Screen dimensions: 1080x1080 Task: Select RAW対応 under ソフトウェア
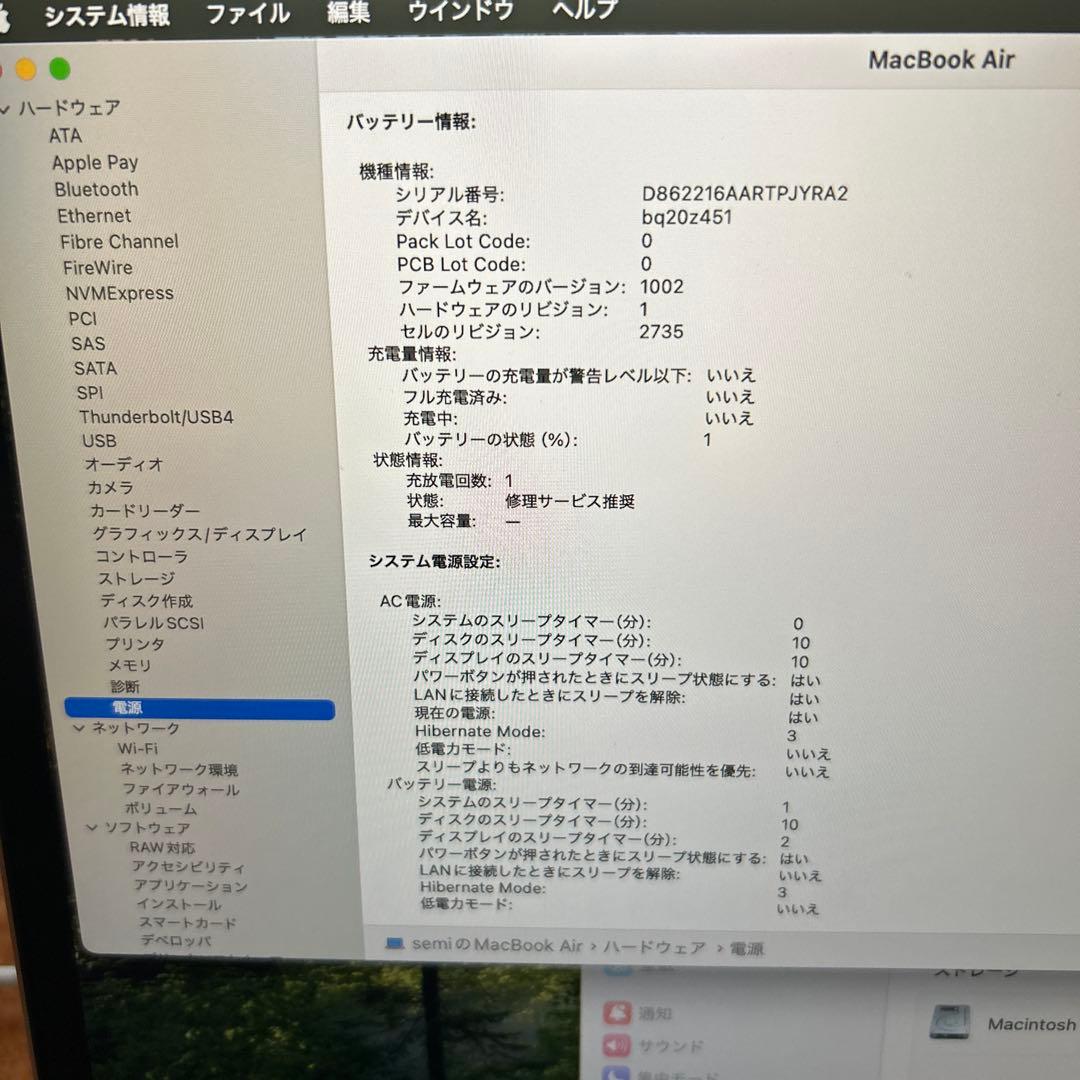pos(163,848)
